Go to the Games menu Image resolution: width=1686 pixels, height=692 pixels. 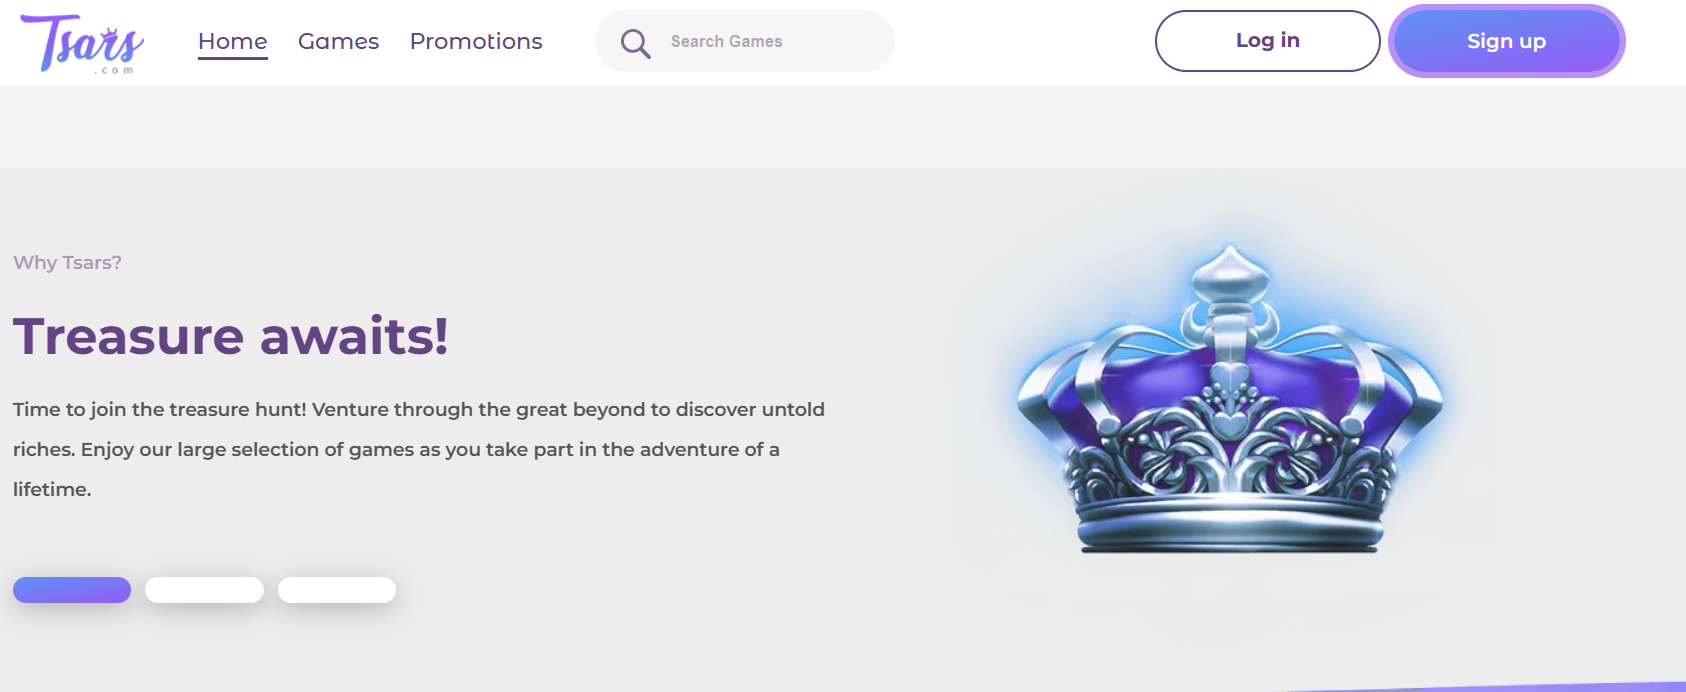(339, 41)
